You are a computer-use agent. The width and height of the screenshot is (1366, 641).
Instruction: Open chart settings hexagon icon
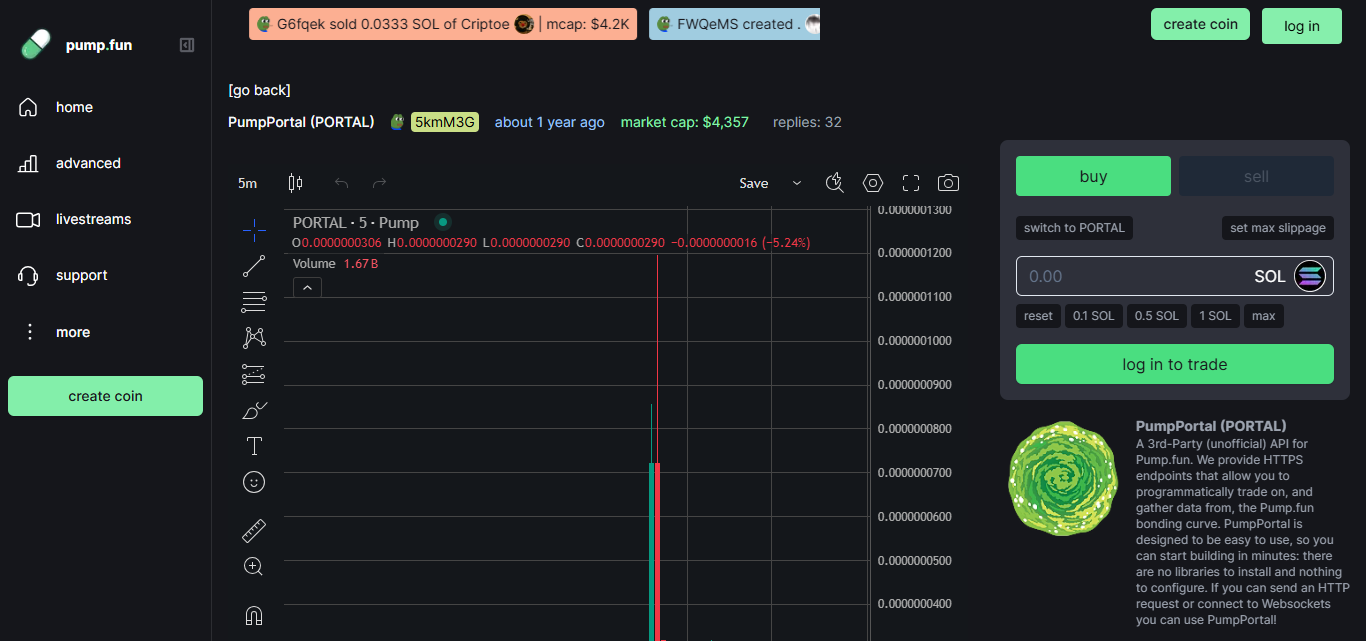pyautogui.click(x=873, y=183)
